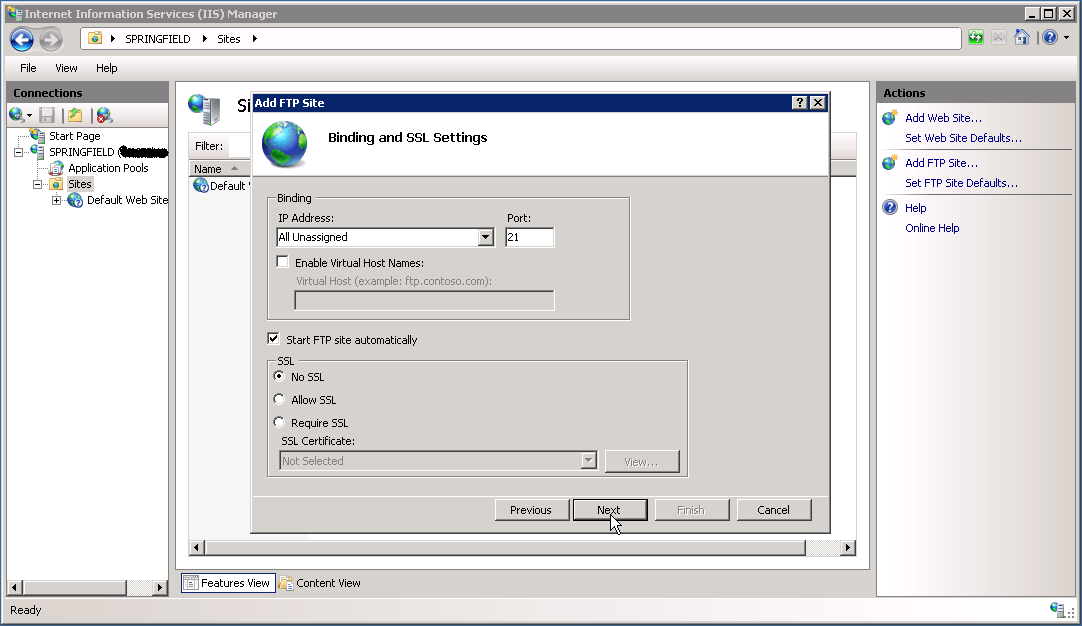Screen dimensions: 1082x626
Task: Open the breadcrumb arrow after Sites
Action: (255, 39)
